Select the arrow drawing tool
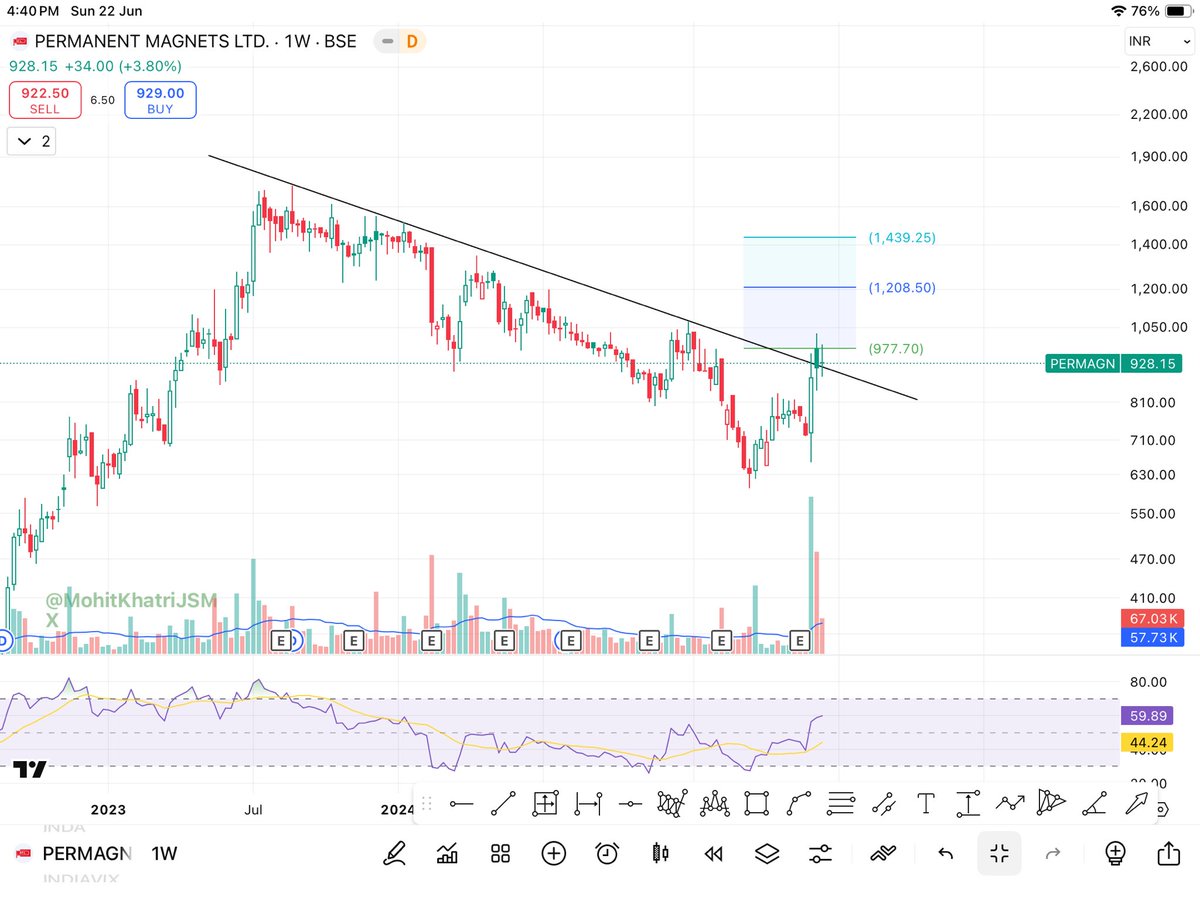The height and width of the screenshot is (900, 1200). 1137,803
